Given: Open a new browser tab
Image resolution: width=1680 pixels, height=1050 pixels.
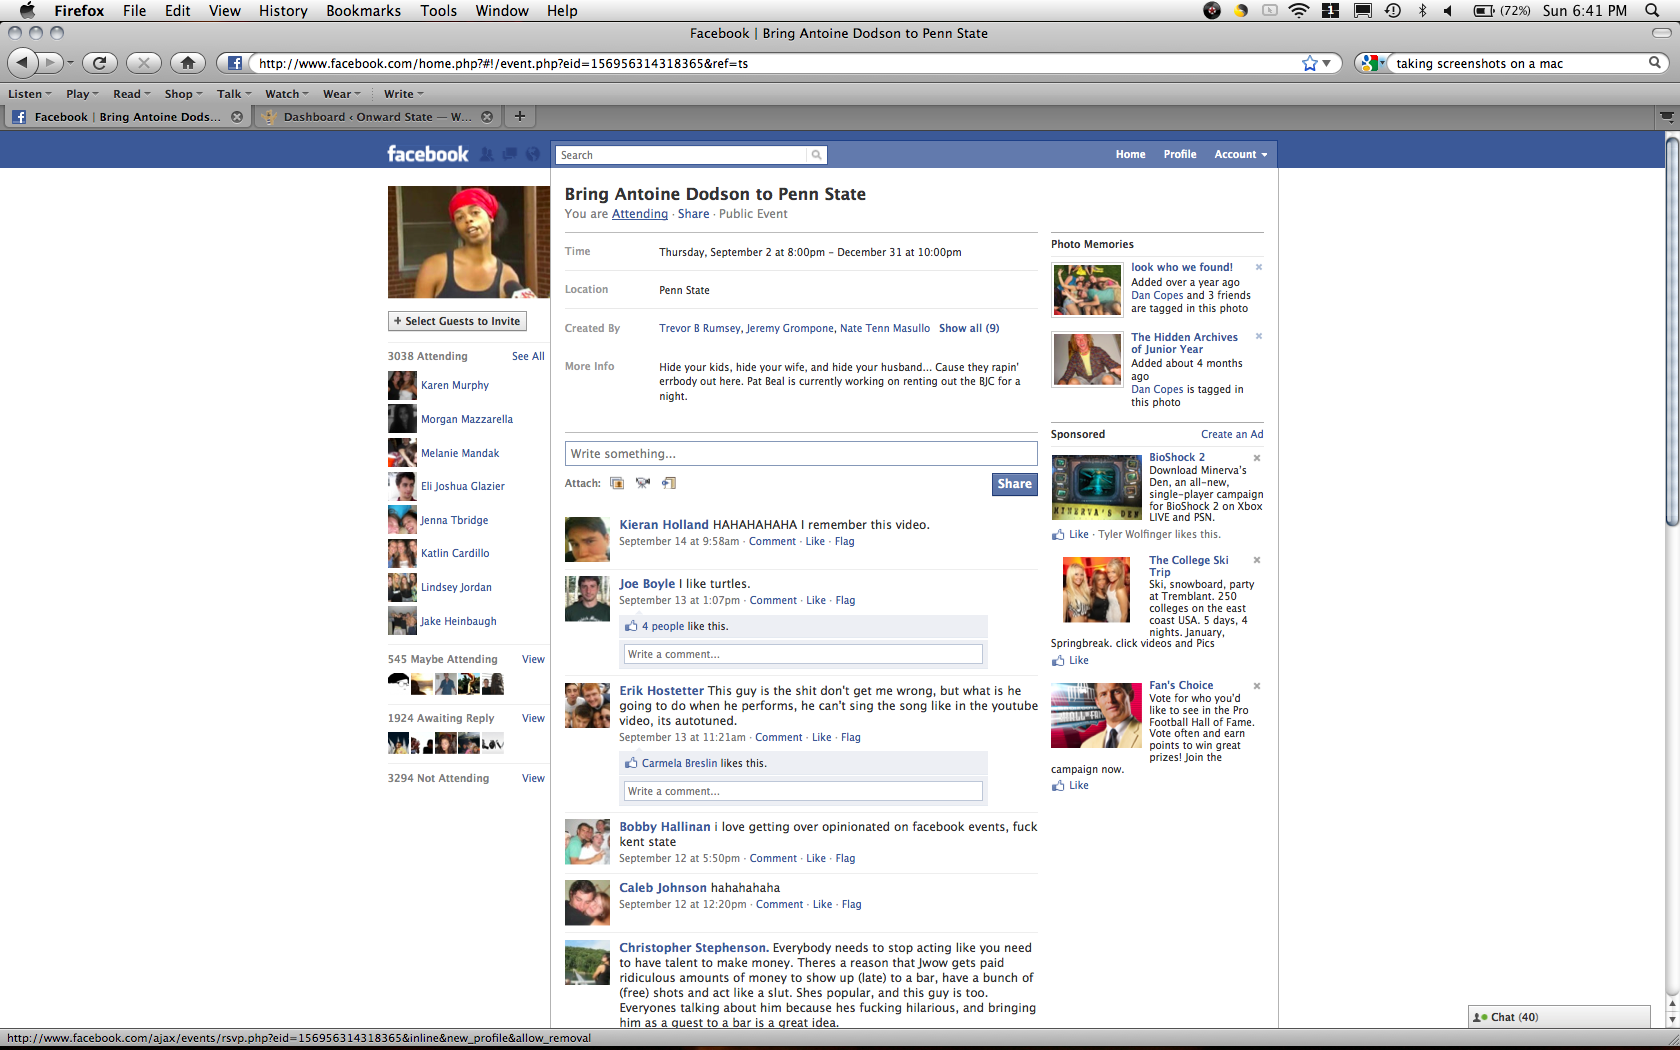Looking at the screenshot, I should tap(520, 116).
